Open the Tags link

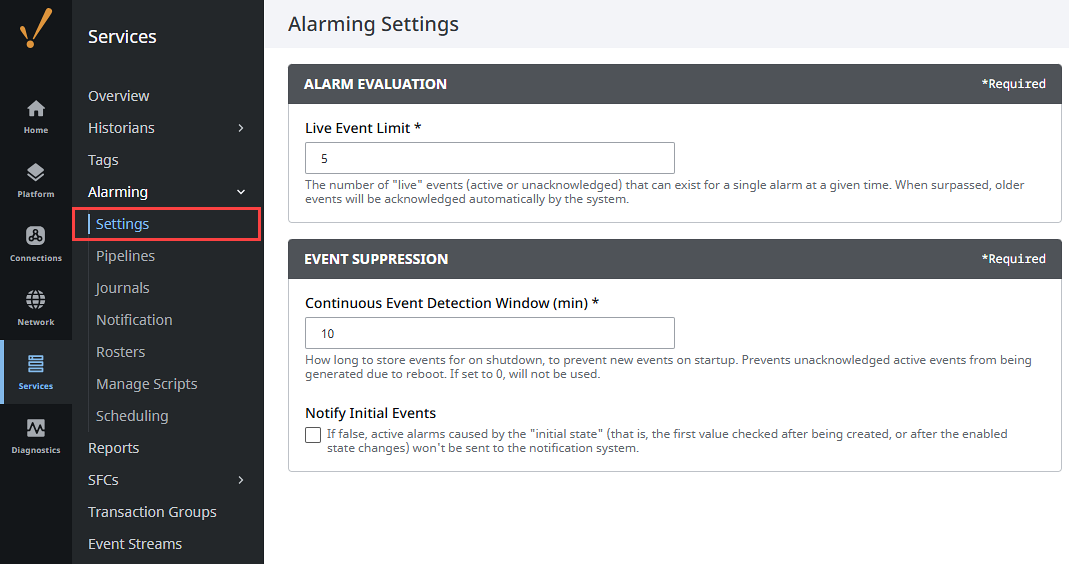pyautogui.click(x=103, y=160)
